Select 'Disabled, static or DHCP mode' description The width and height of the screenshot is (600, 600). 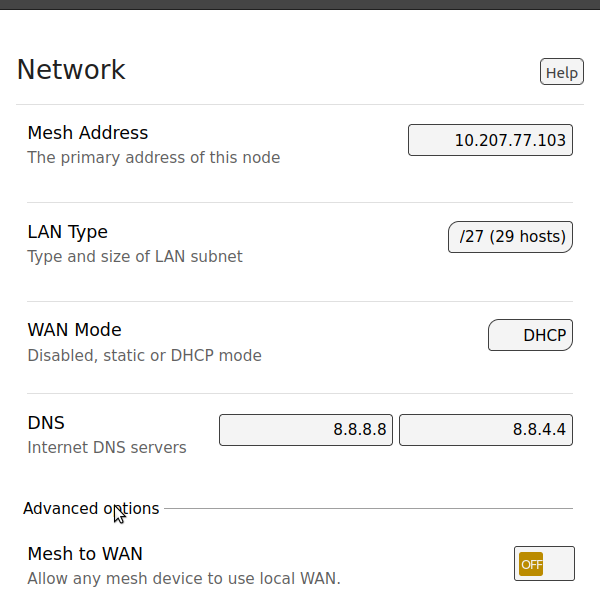tap(145, 355)
